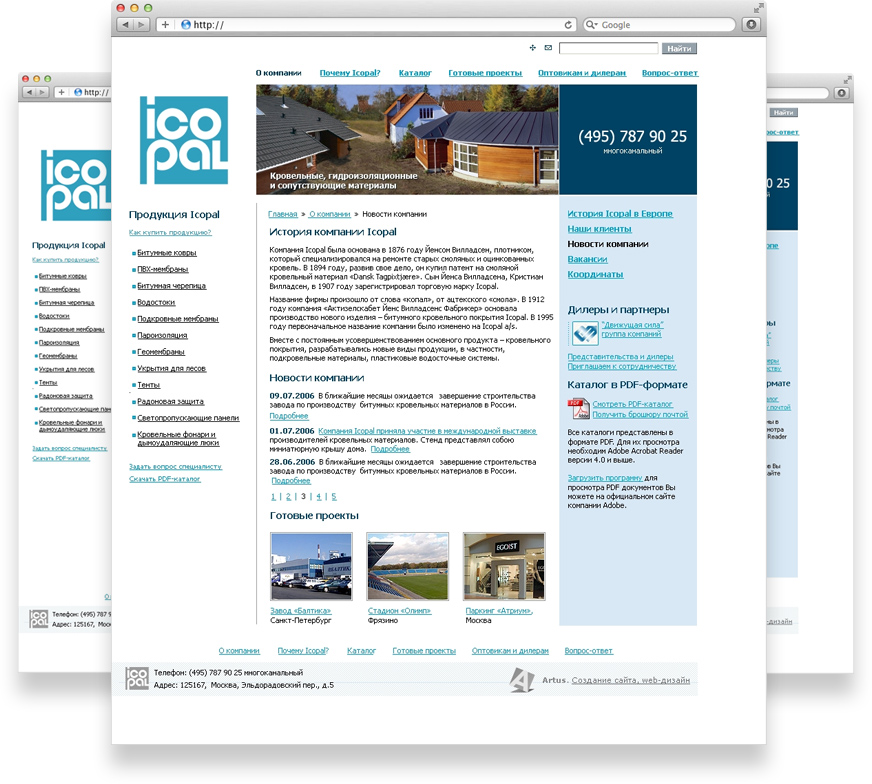
Task: Click the small grey Icopal logo in the footer
Action: [137, 678]
